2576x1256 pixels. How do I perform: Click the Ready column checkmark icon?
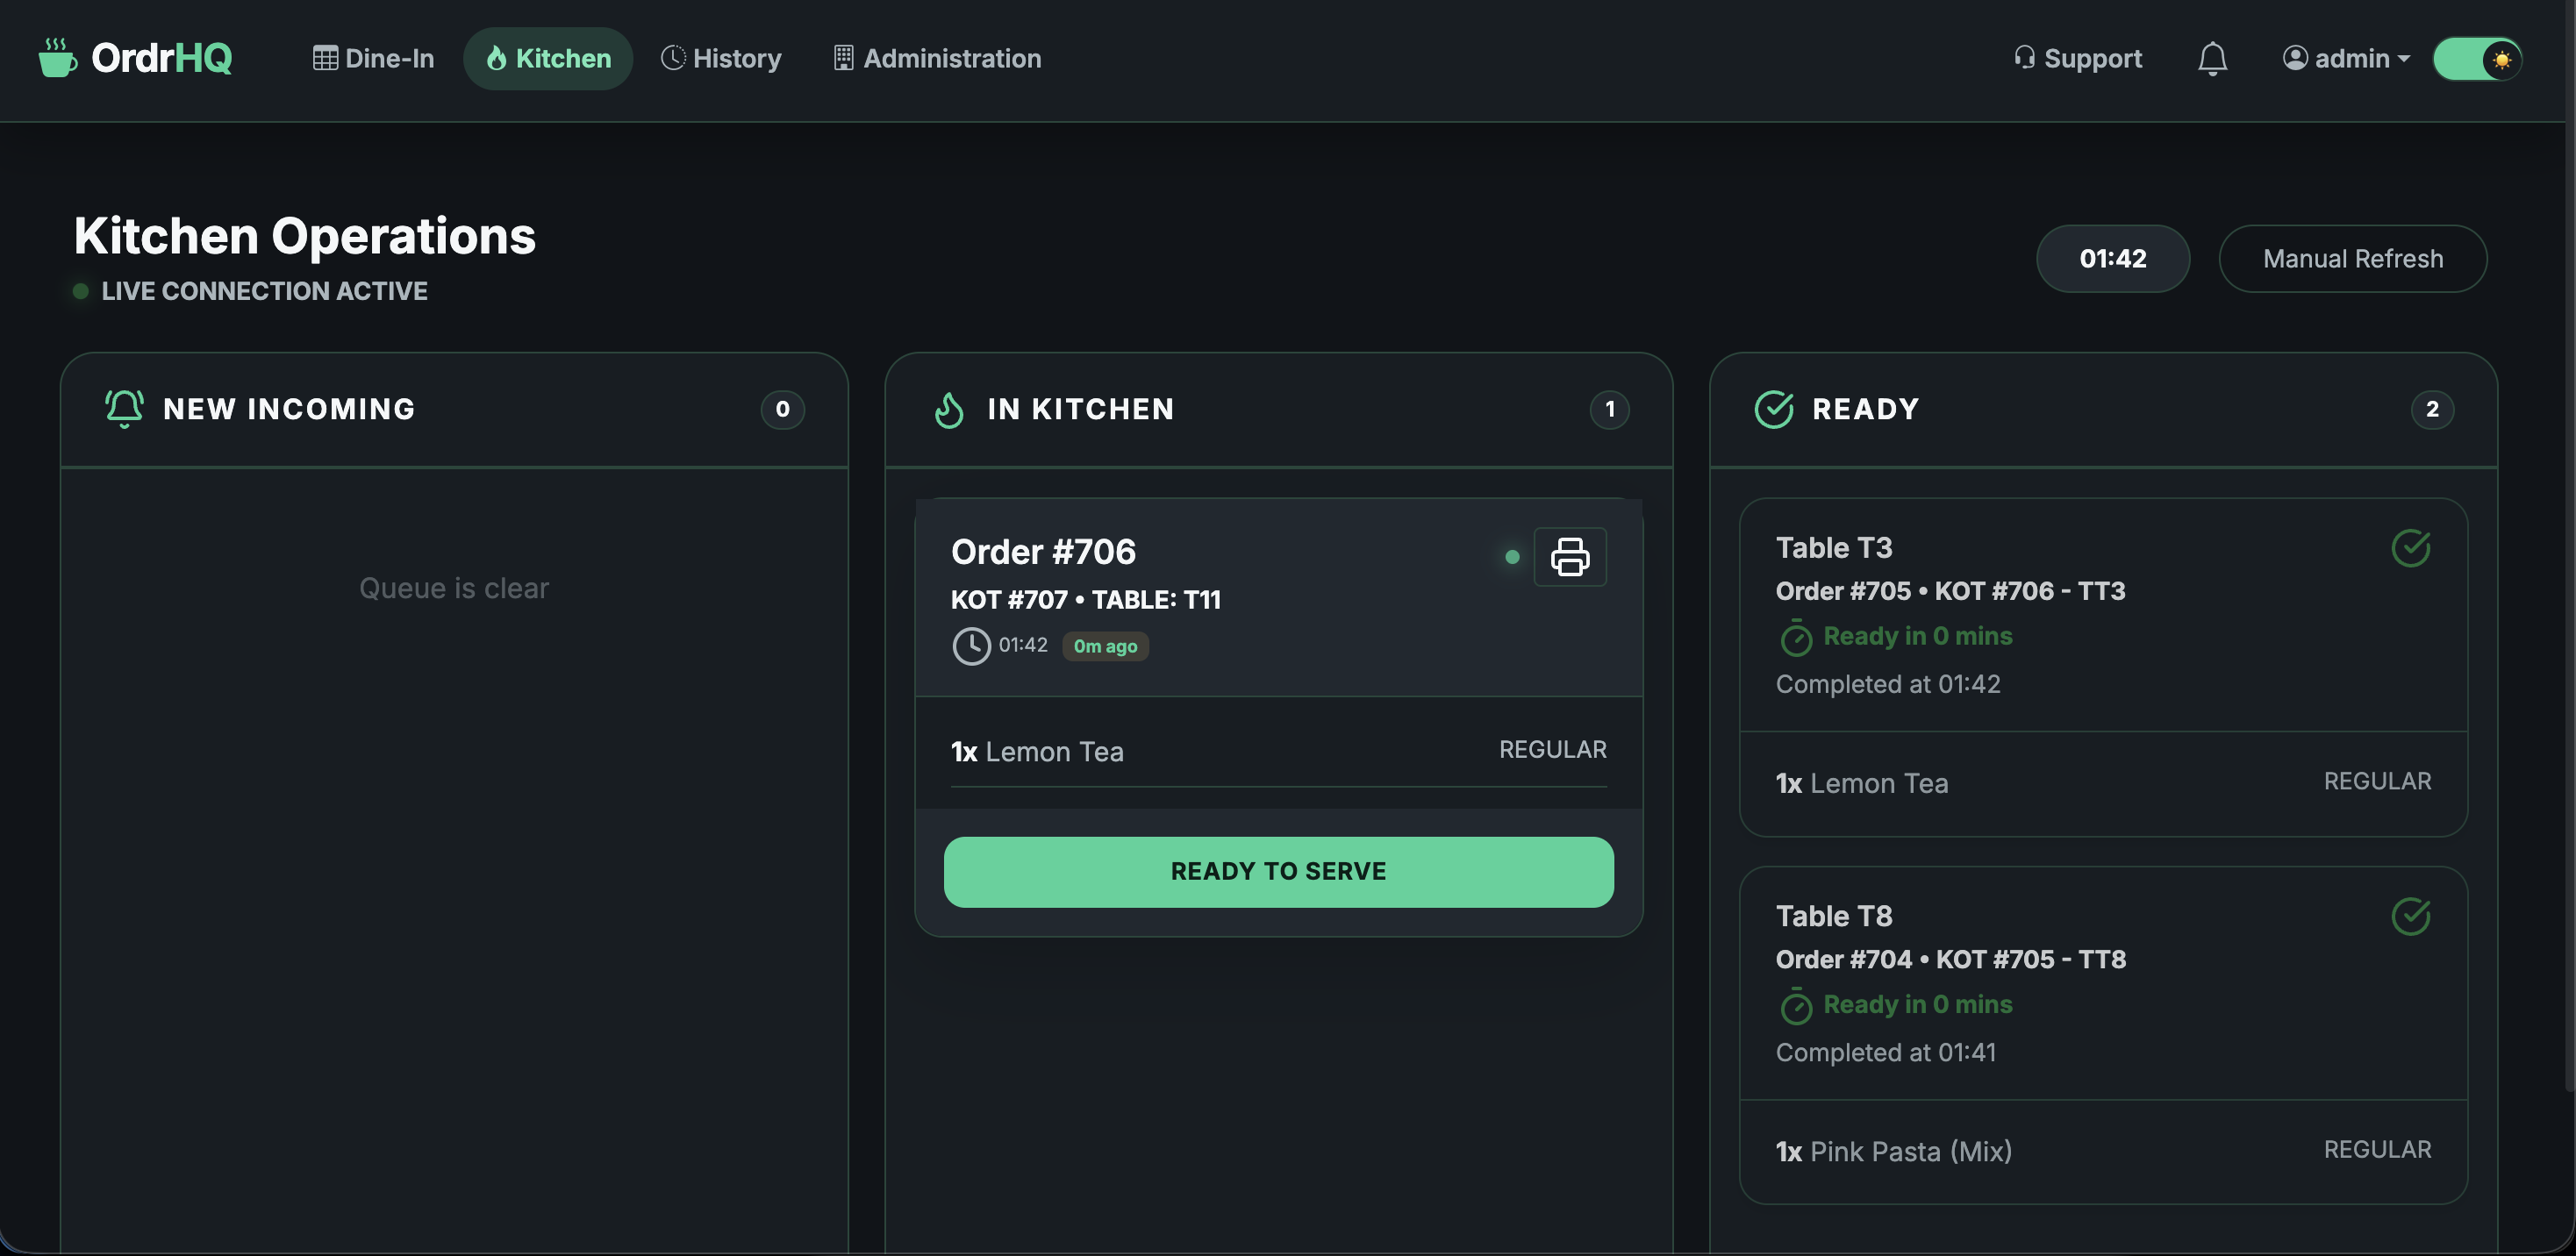[x=1774, y=409]
